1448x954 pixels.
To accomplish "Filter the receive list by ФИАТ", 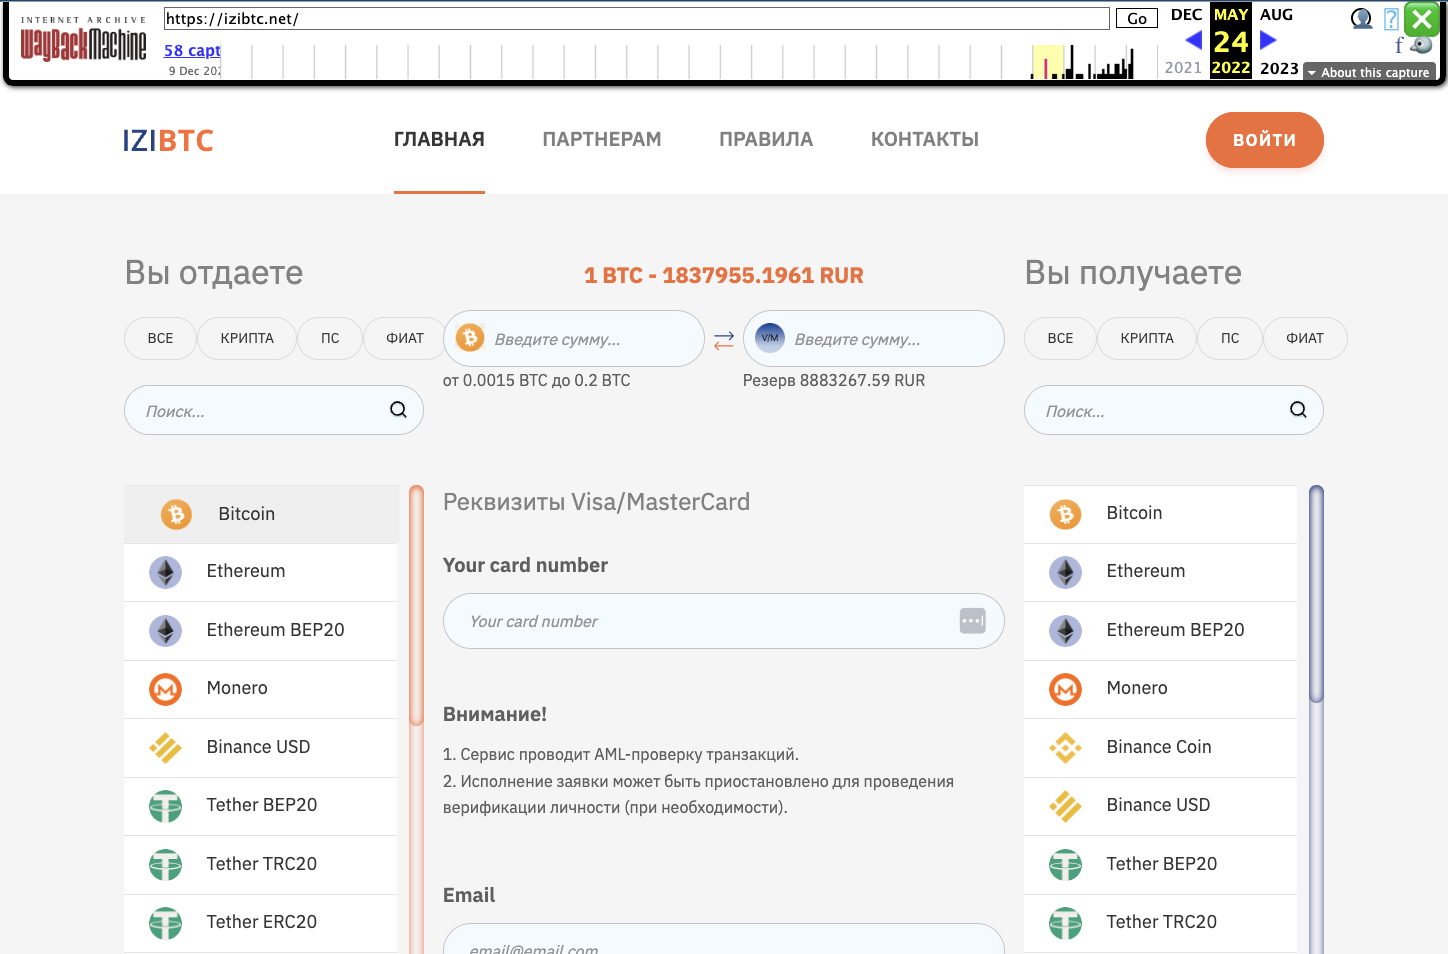I will tap(1305, 338).
